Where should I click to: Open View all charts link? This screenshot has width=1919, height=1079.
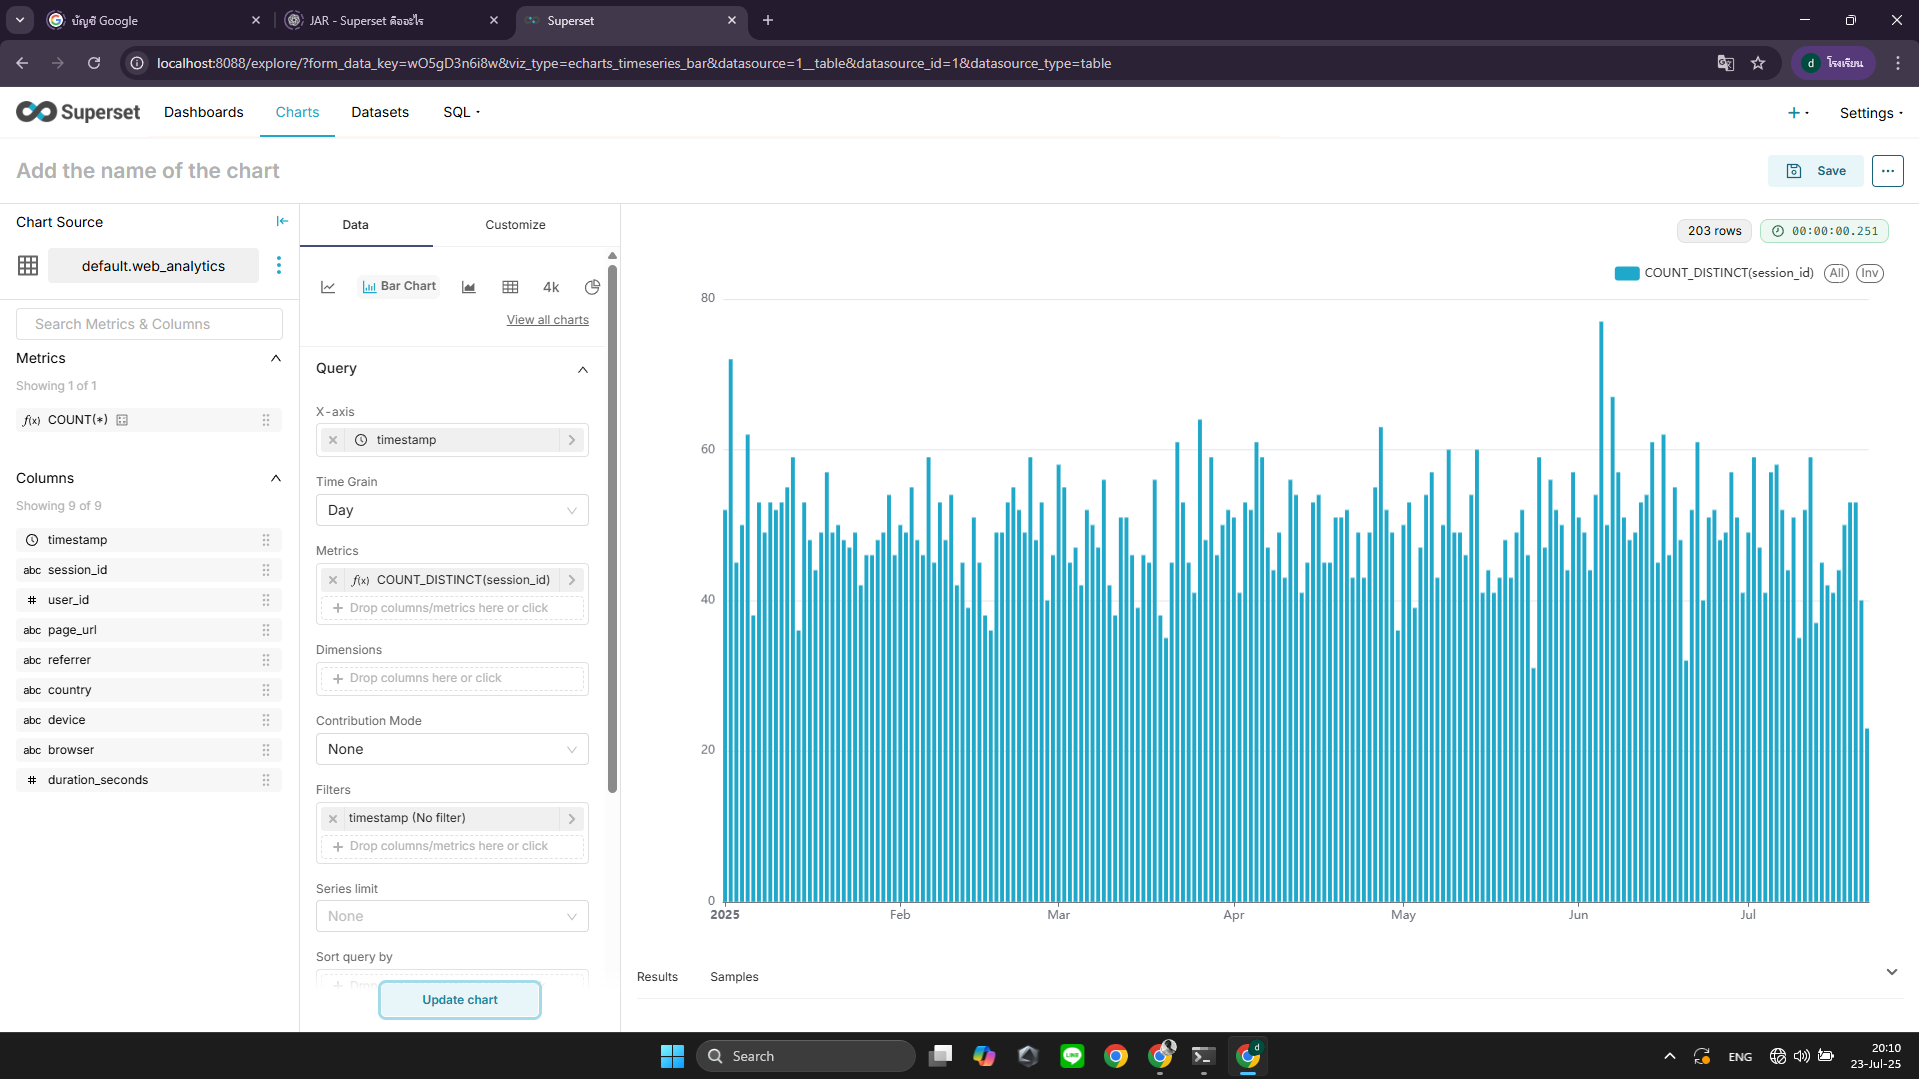click(x=547, y=319)
